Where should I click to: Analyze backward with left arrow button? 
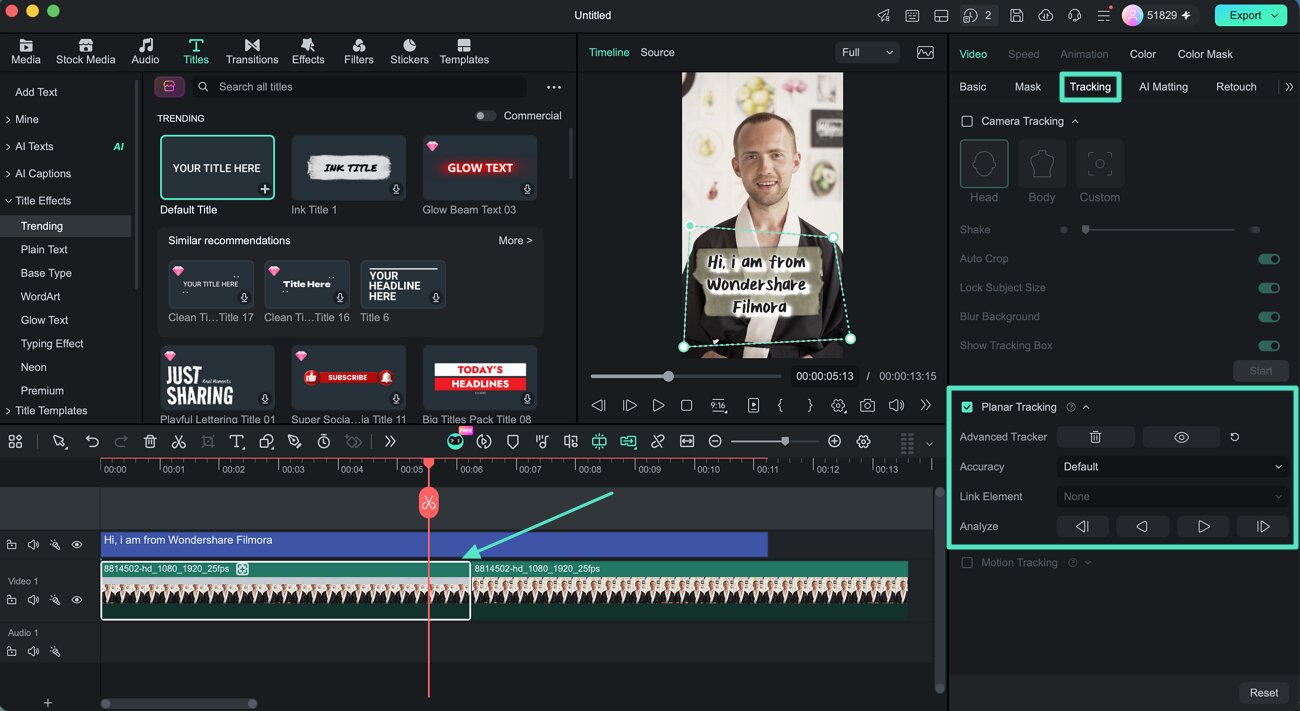click(x=1142, y=526)
